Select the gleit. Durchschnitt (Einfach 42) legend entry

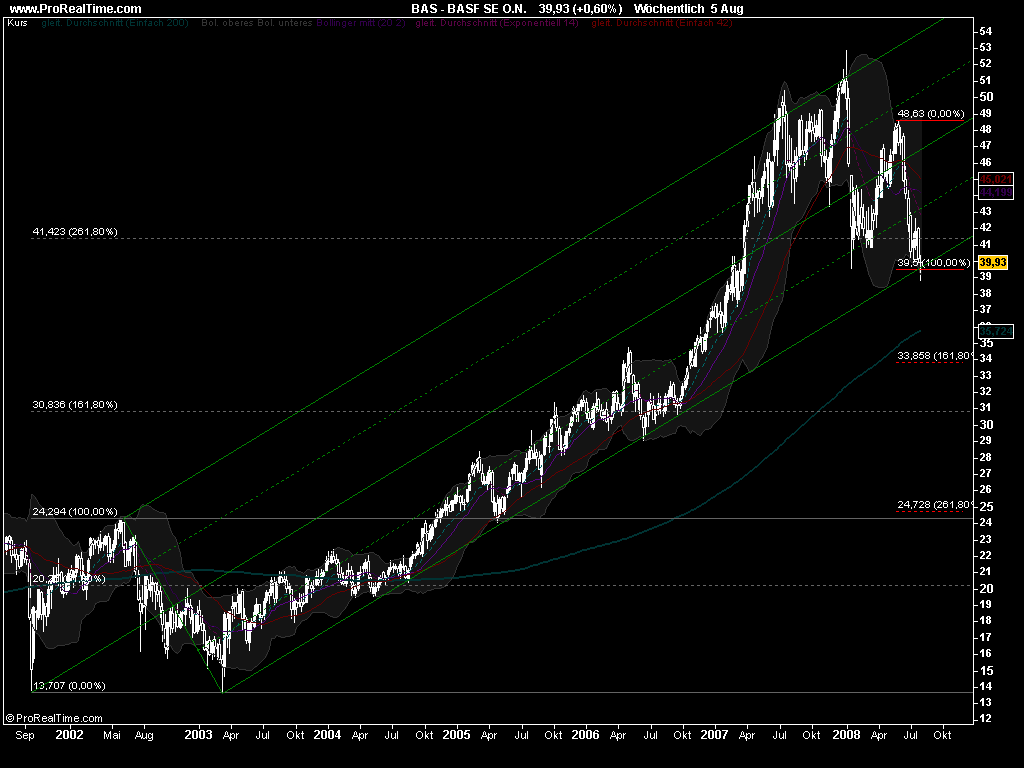[662, 23]
